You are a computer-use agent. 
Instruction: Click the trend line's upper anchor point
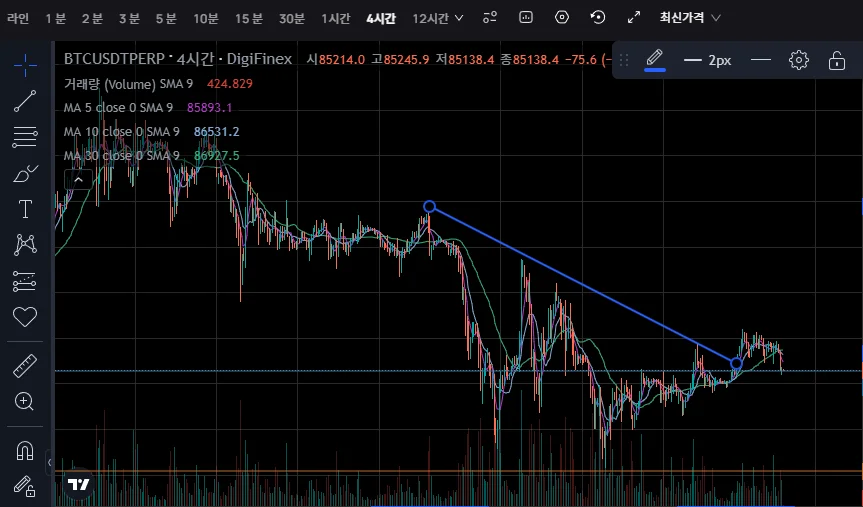(x=430, y=206)
